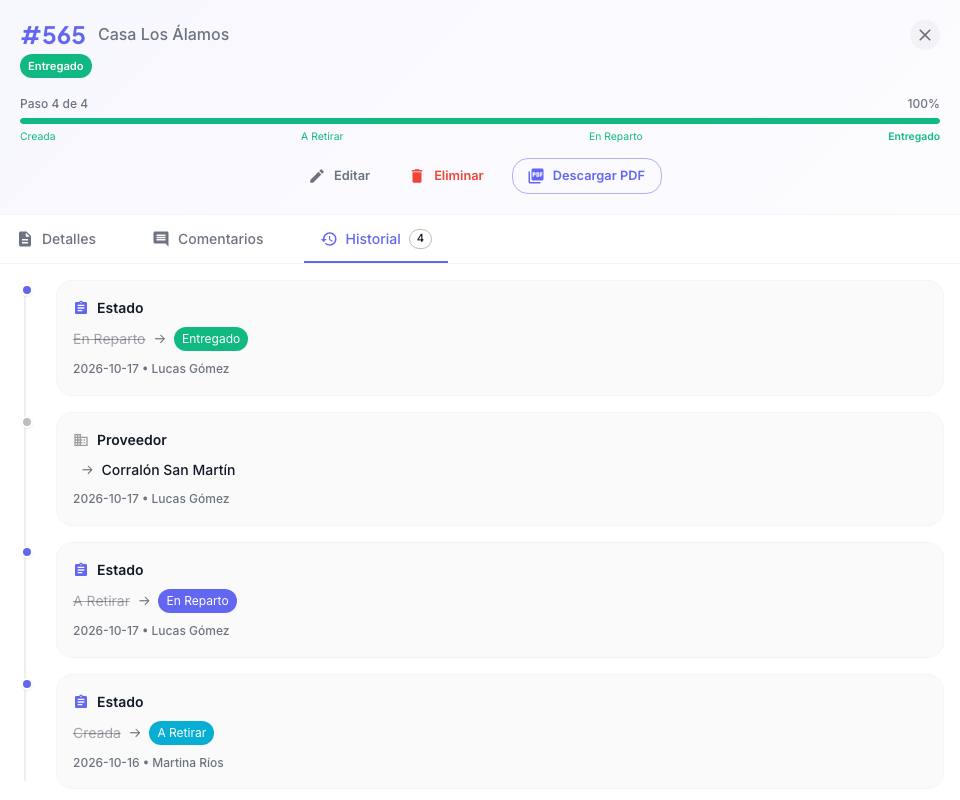This screenshot has height=800, width=960.
Task: Click the clipboard icon beside Entregado entry
Action: [81, 308]
